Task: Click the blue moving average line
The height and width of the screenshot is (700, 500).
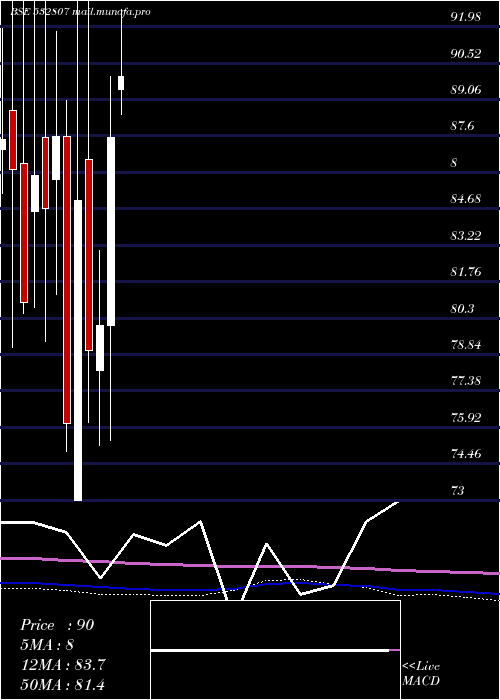Action: click(250, 588)
